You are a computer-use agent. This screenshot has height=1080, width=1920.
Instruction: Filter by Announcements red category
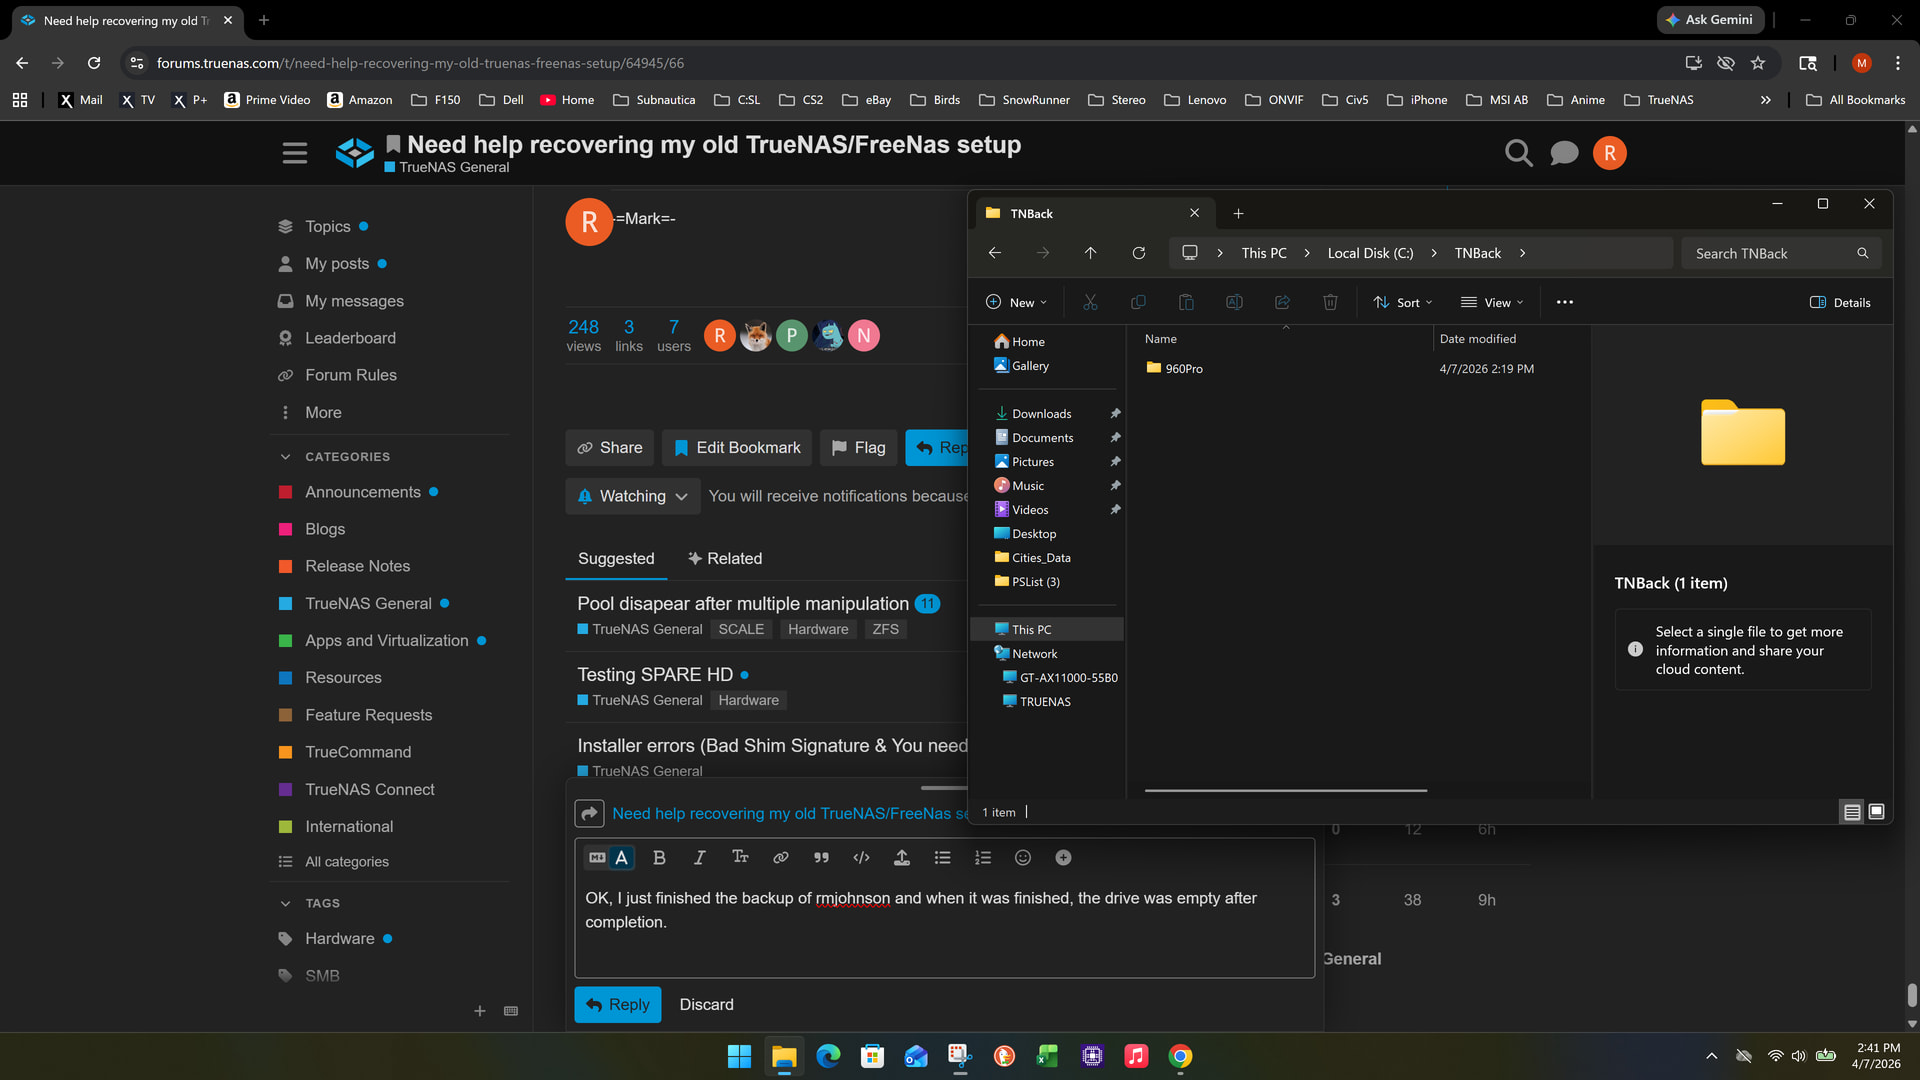point(362,492)
